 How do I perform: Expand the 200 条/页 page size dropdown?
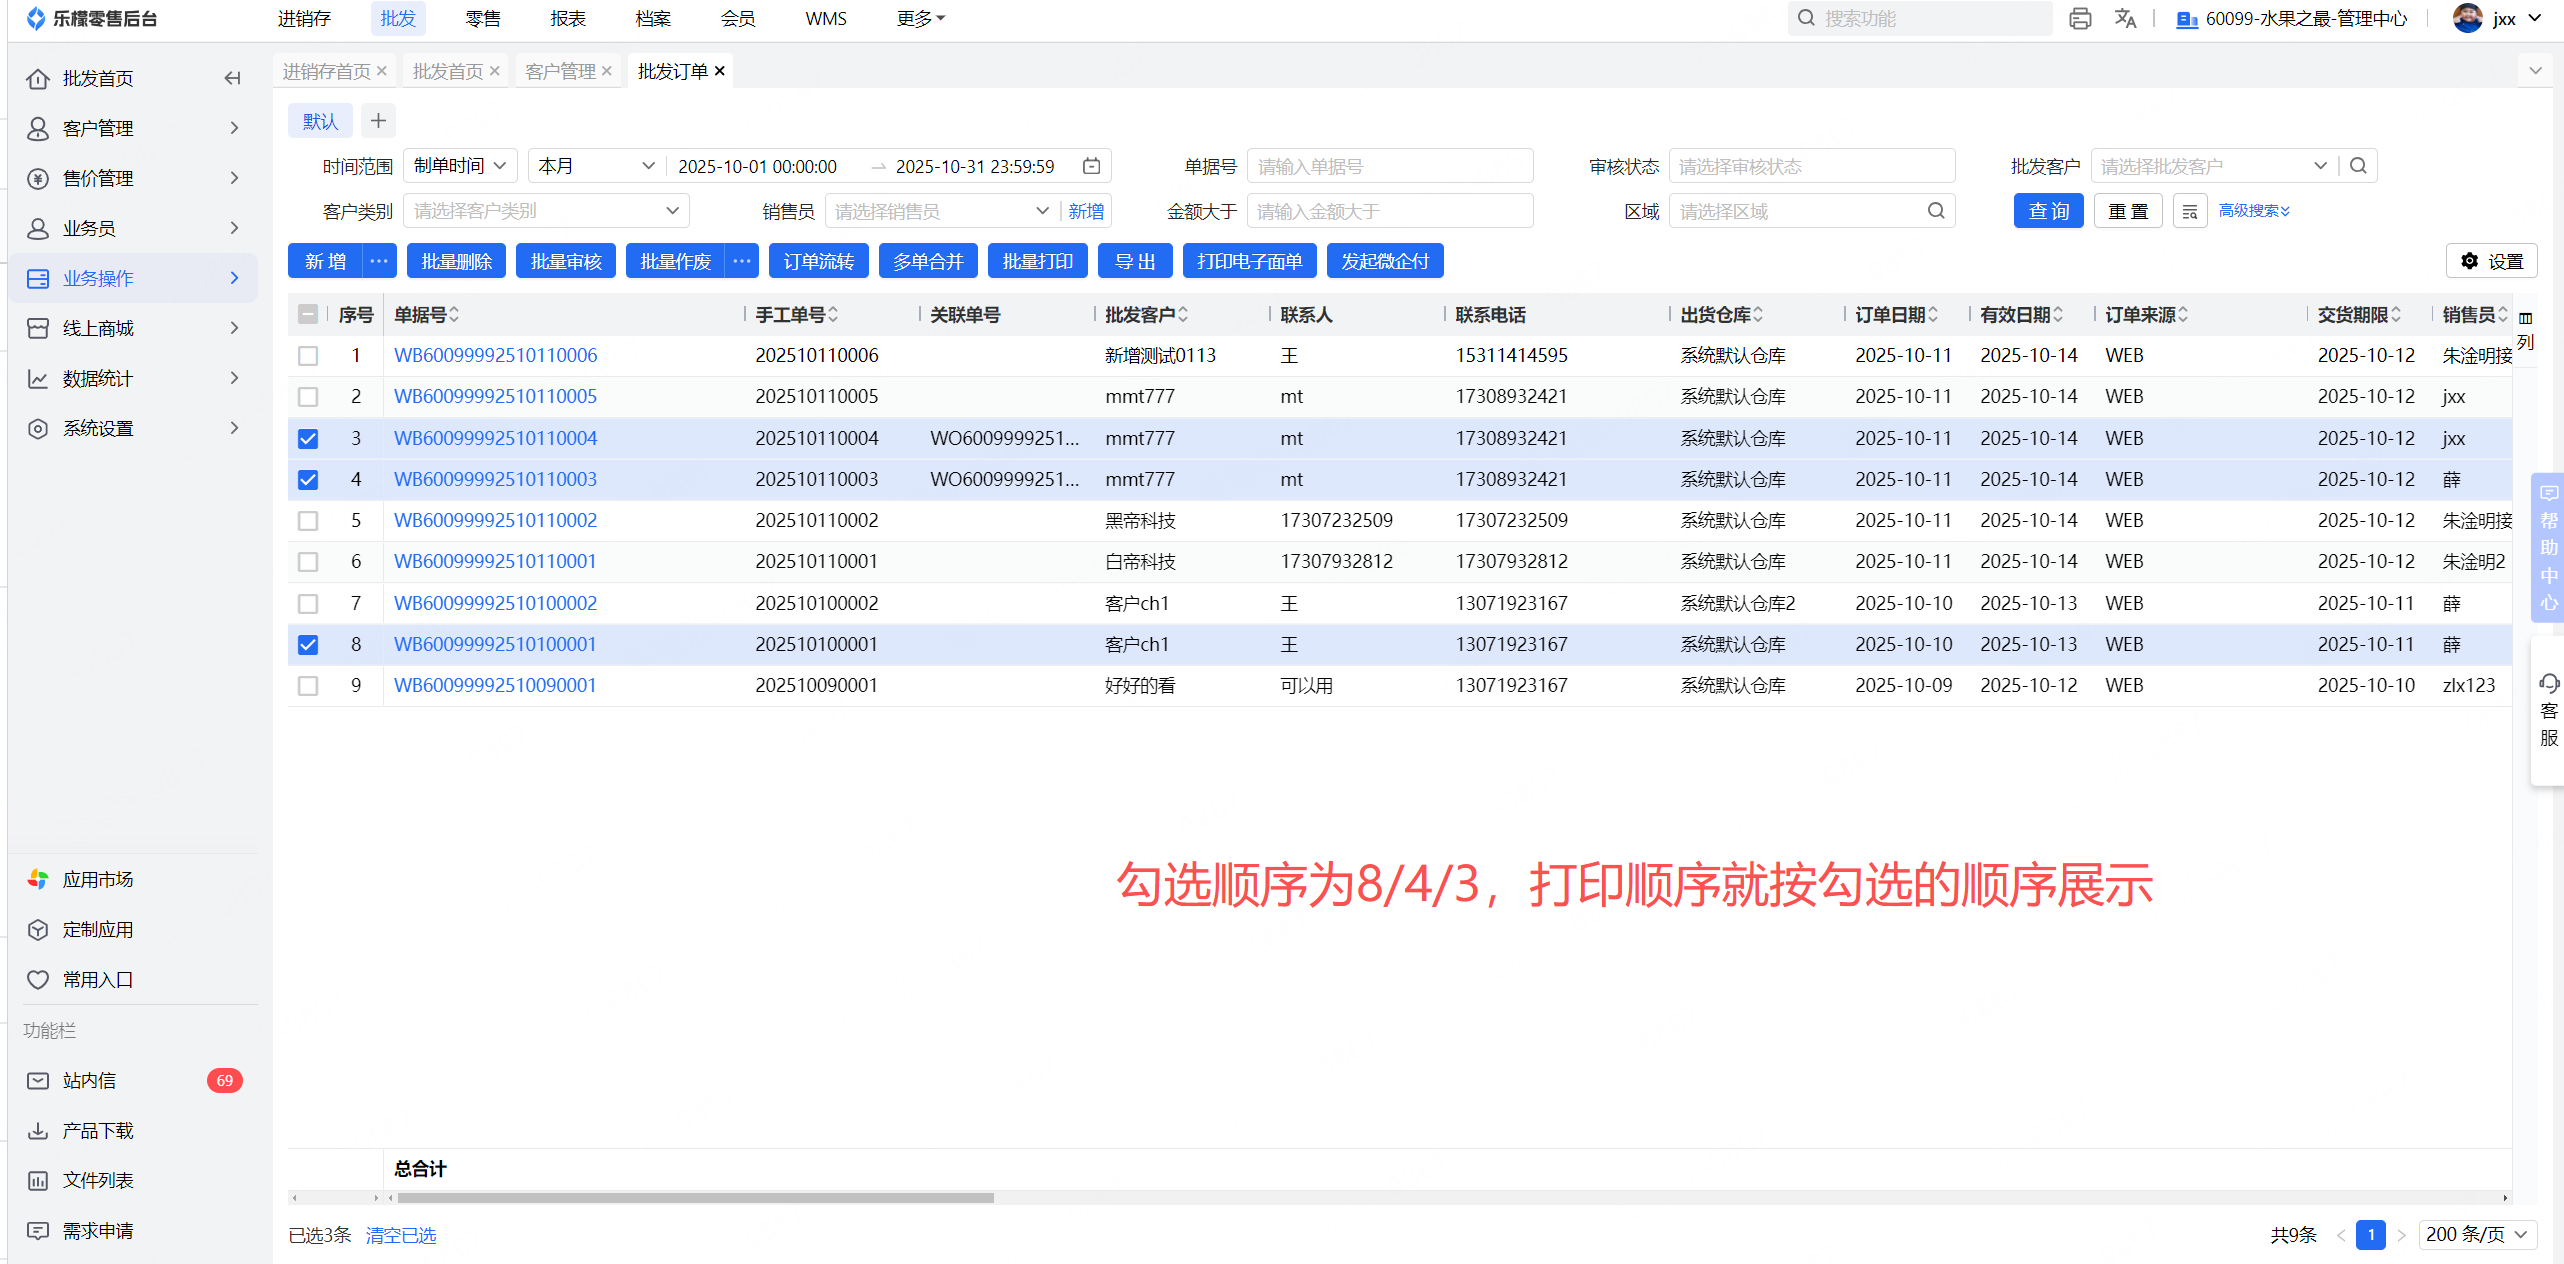click(x=2476, y=1235)
